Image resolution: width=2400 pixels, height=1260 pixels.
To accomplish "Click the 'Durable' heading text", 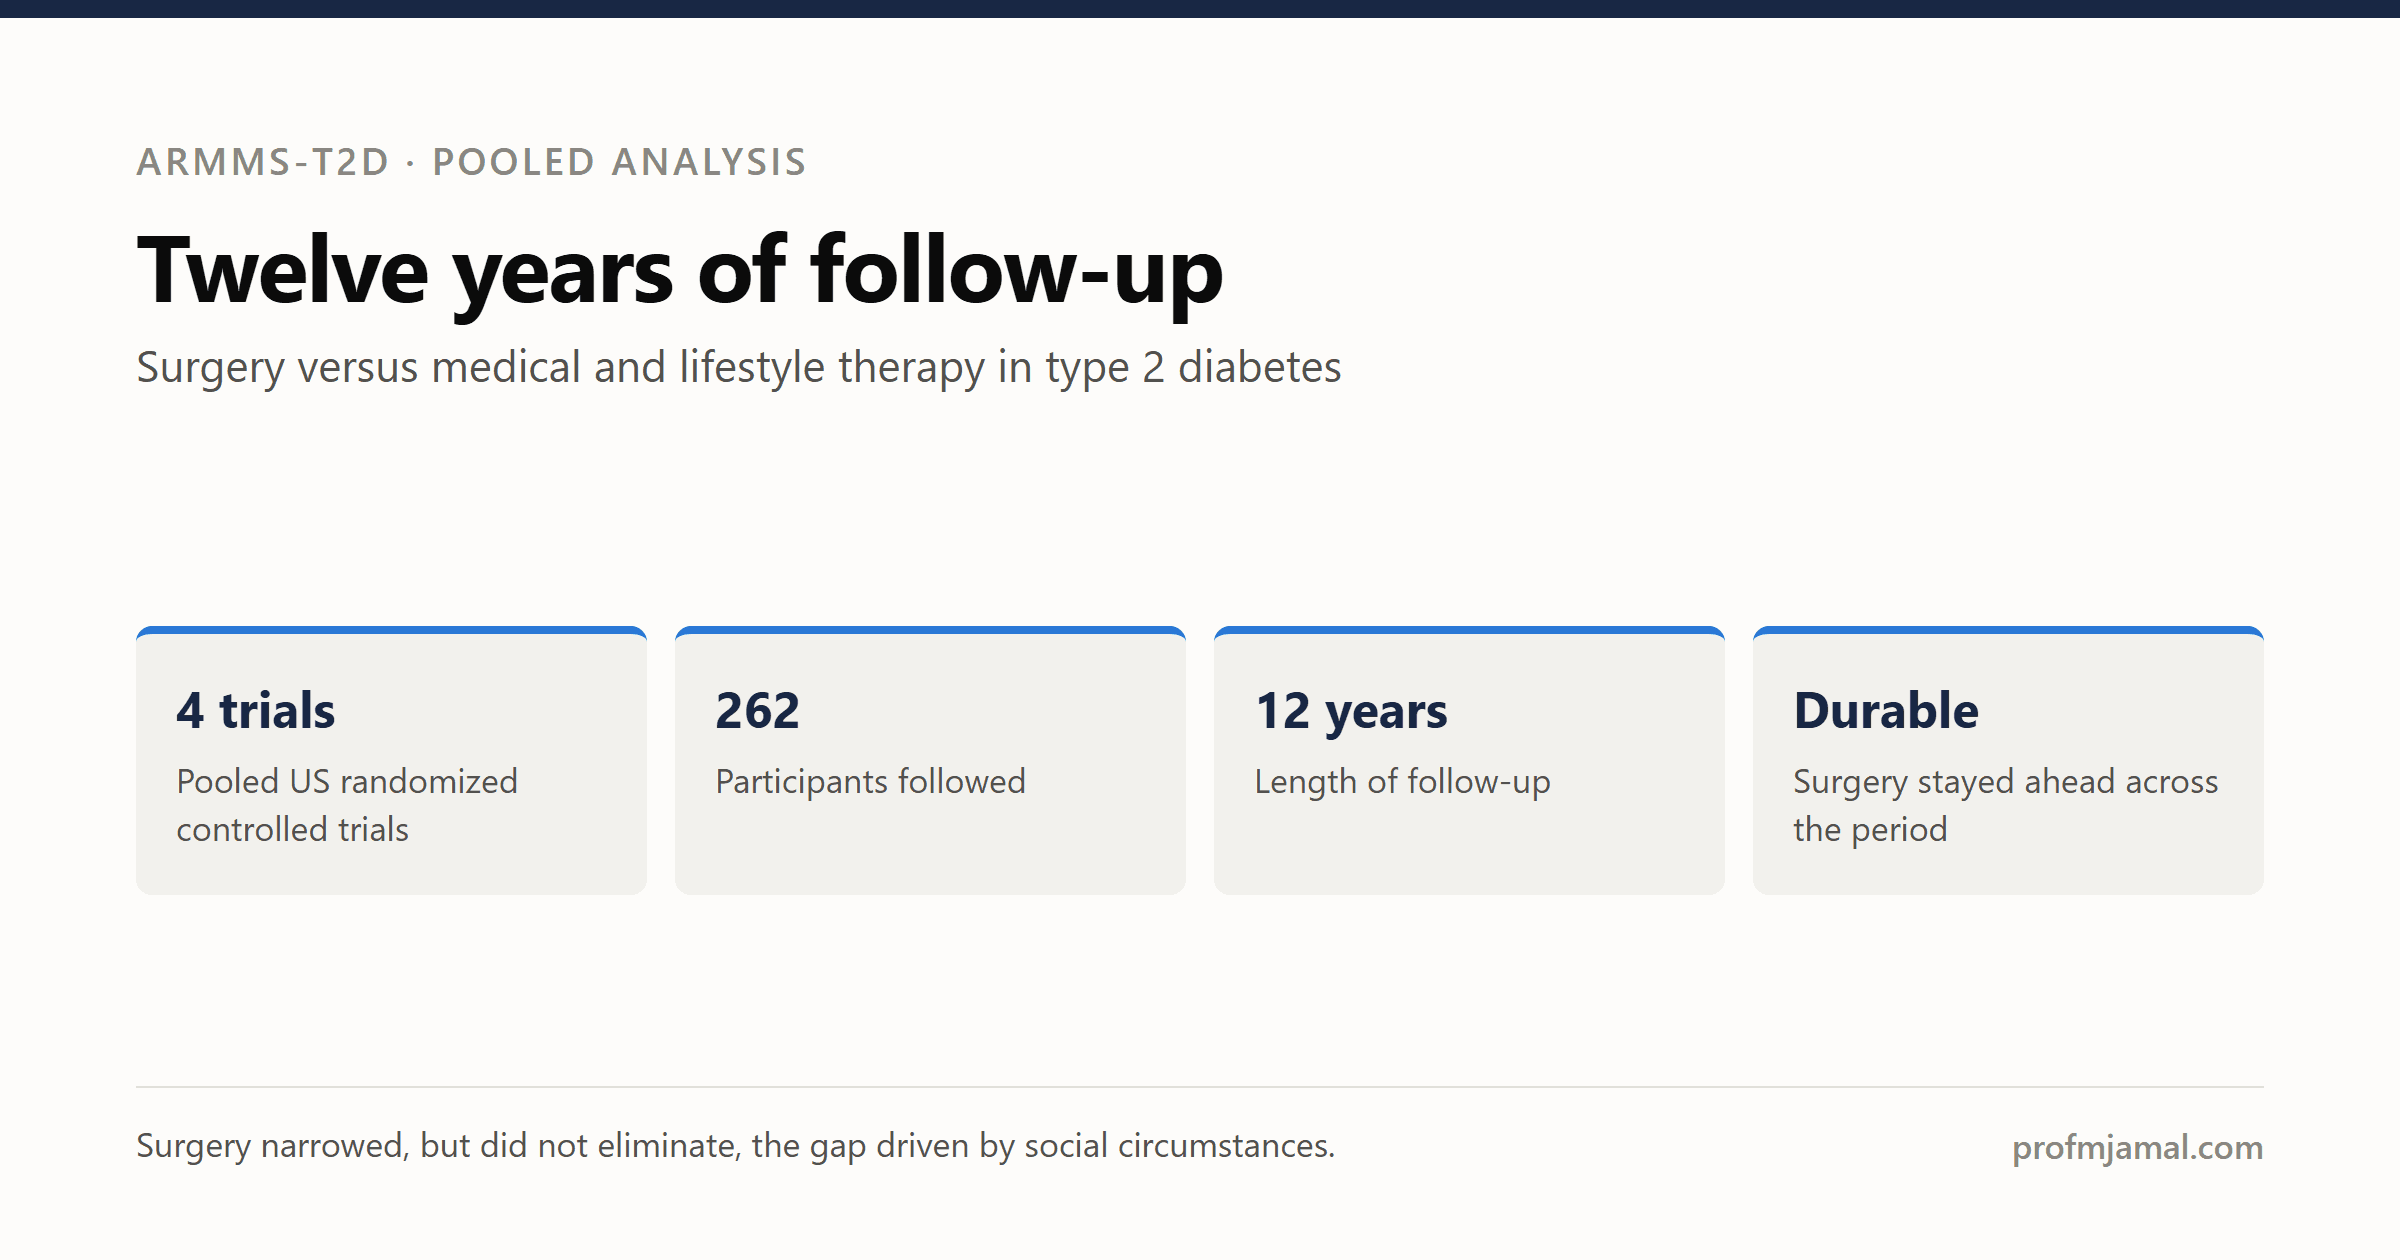I will (x=1885, y=711).
